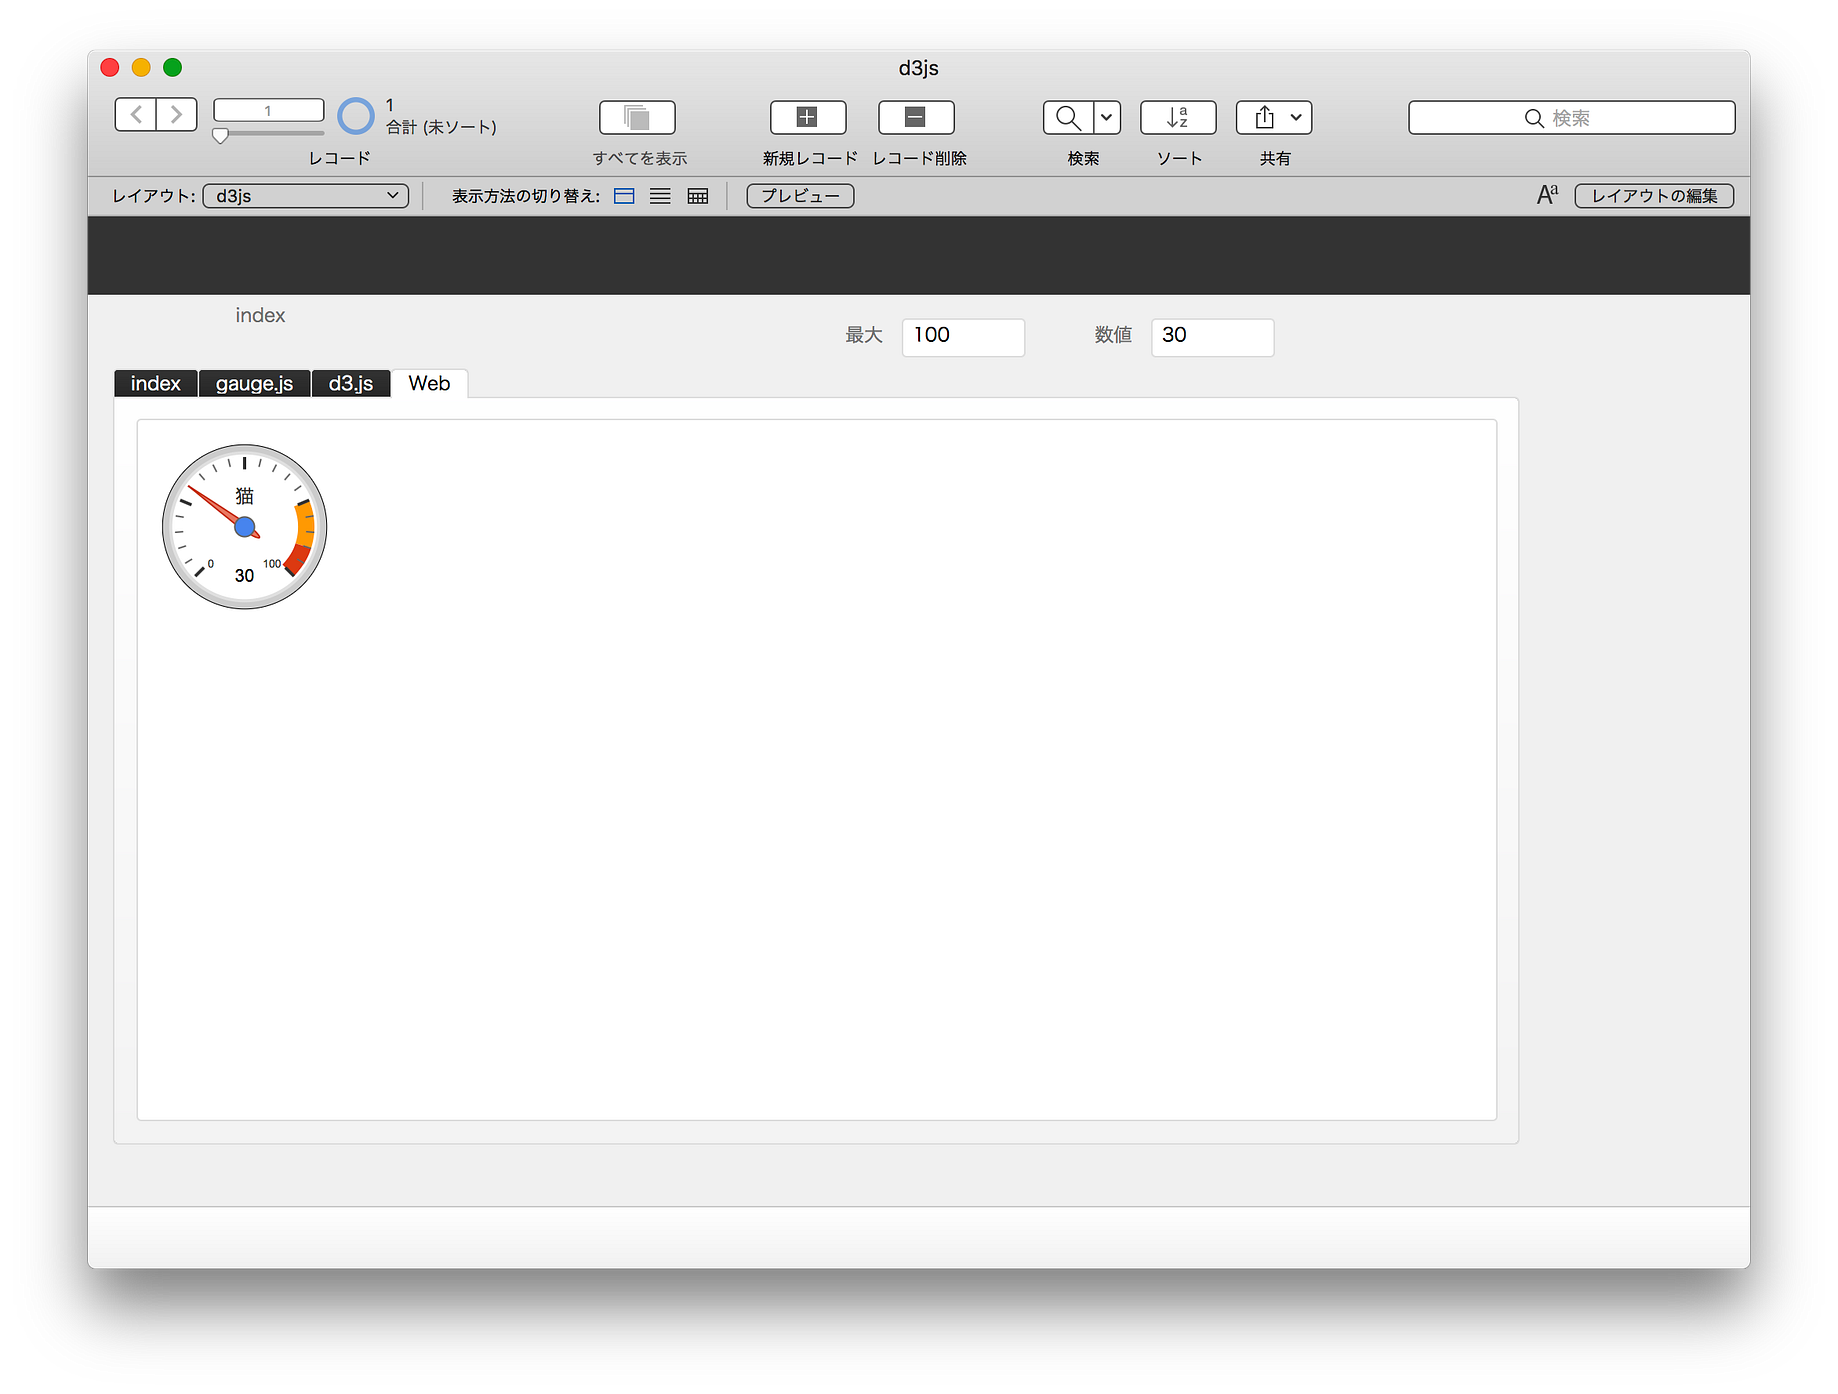Click the Aa text formatting icon
The image size is (1838, 1394).
tap(1546, 195)
